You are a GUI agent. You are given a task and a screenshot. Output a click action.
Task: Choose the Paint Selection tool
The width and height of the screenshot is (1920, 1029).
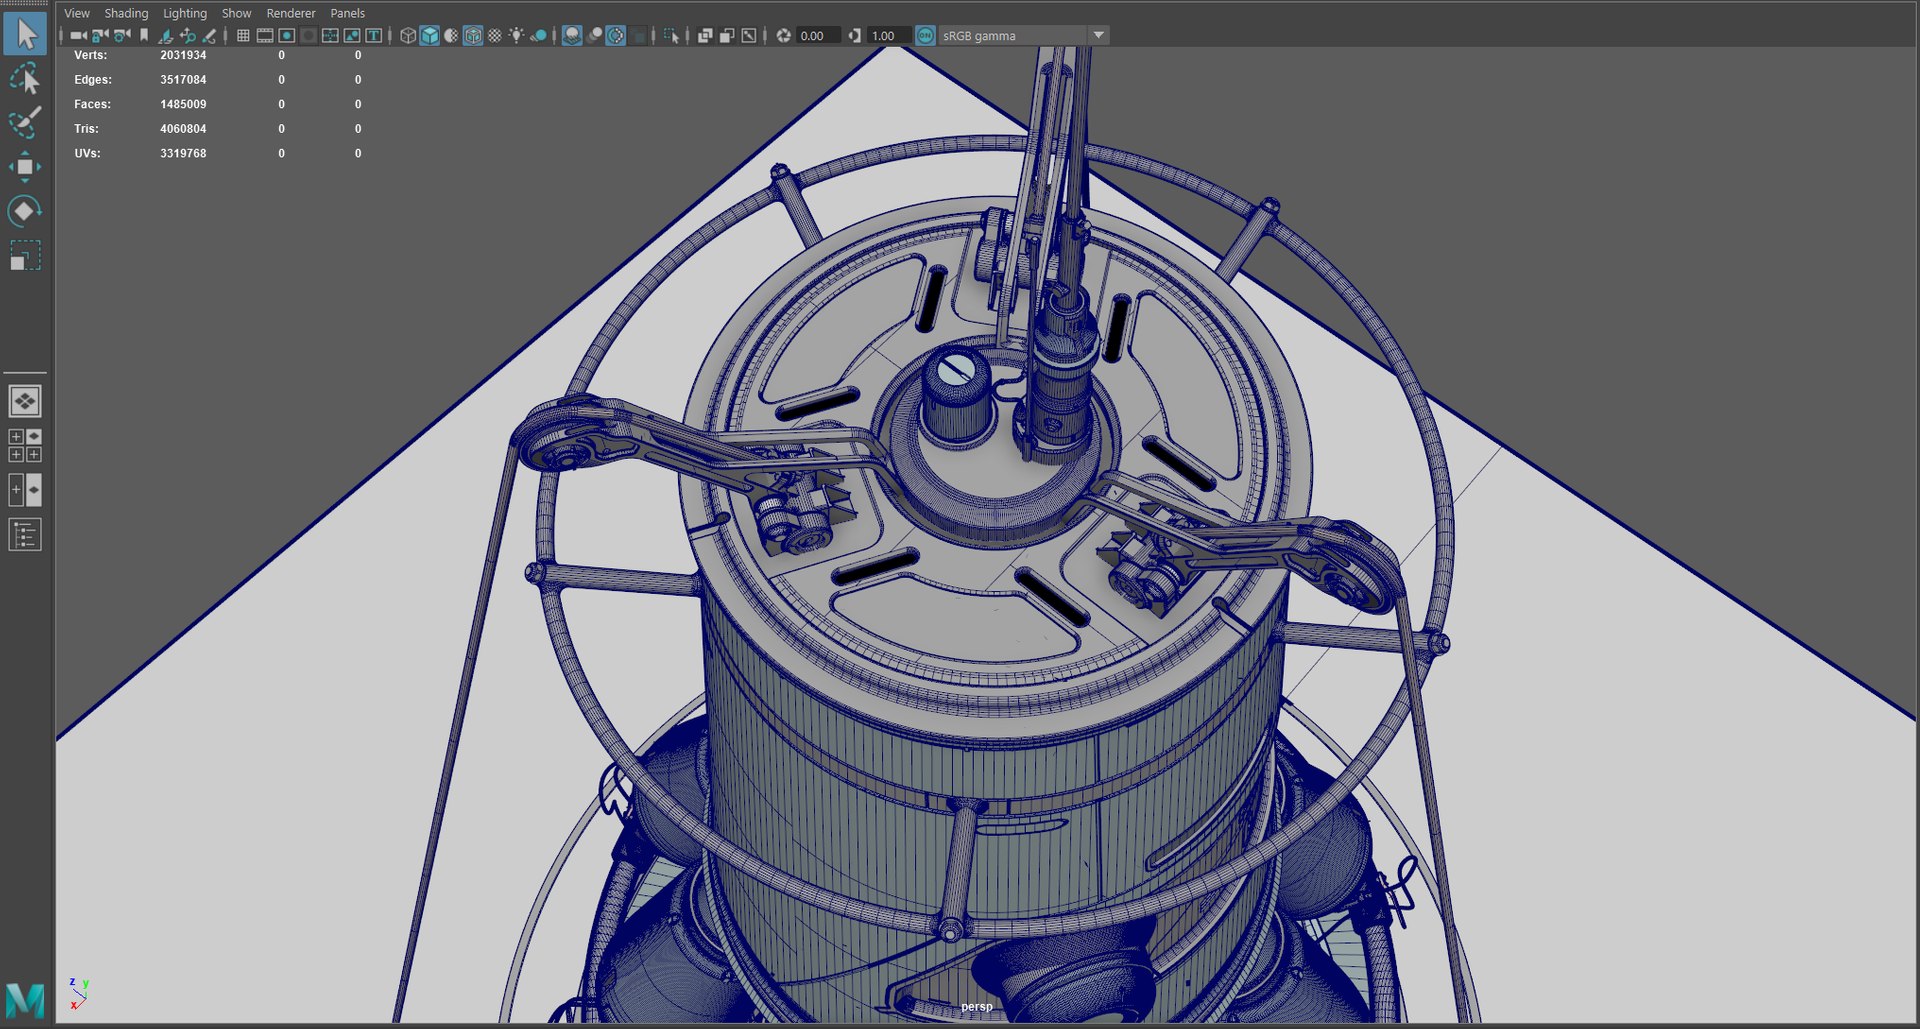(x=25, y=122)
